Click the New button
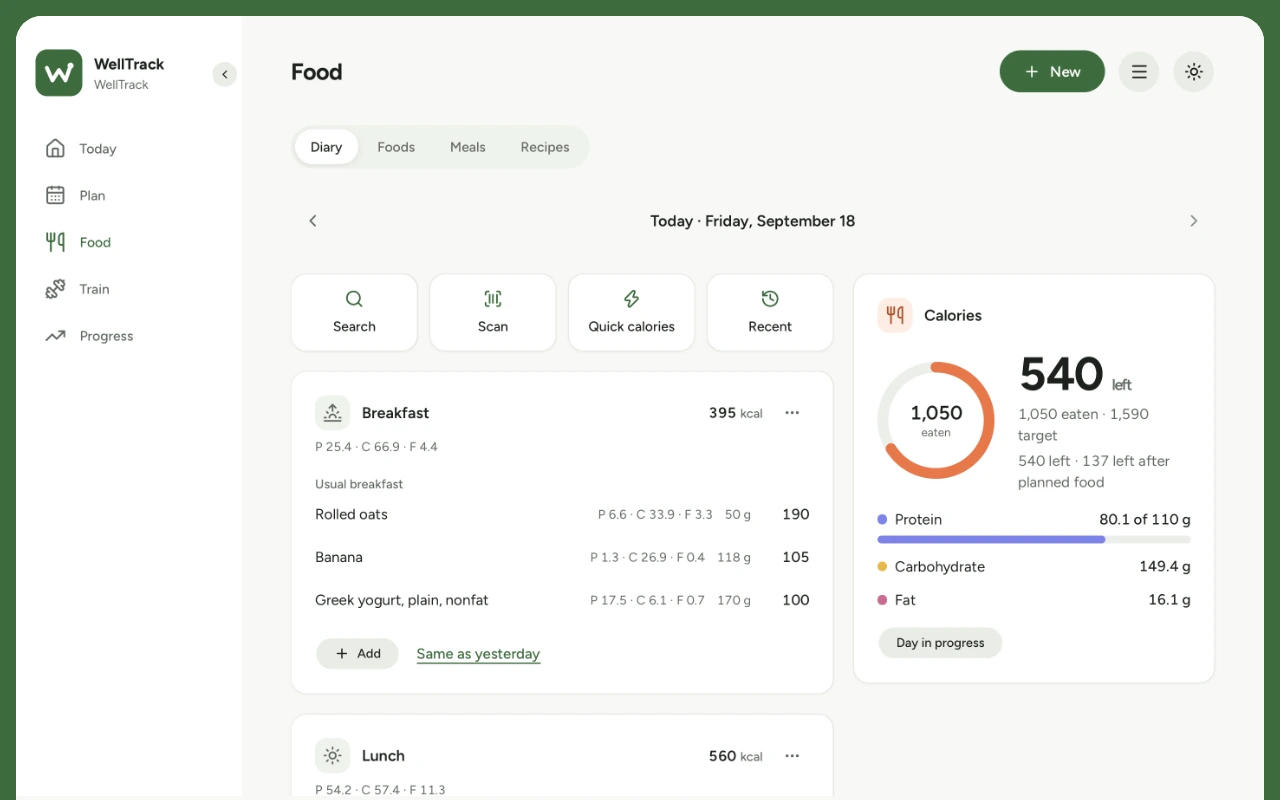 pyautogui.click(x=1052, y=72)
